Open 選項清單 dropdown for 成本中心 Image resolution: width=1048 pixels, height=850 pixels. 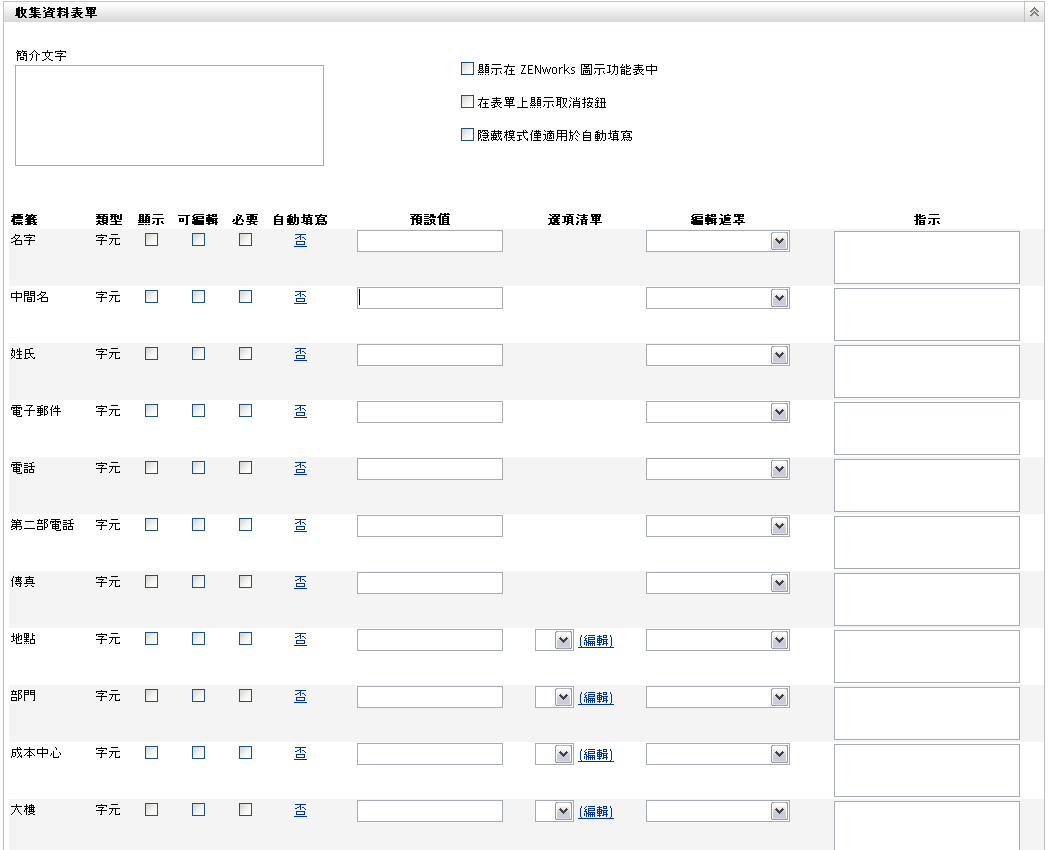[563, 754]
